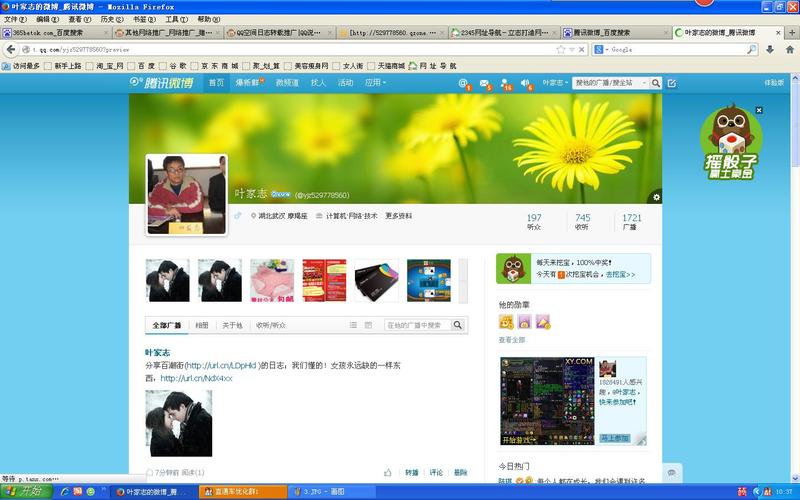Screen dimensions: 800x500
Task: Open the 书签 menu in Firefox
Action: point(143,19)
